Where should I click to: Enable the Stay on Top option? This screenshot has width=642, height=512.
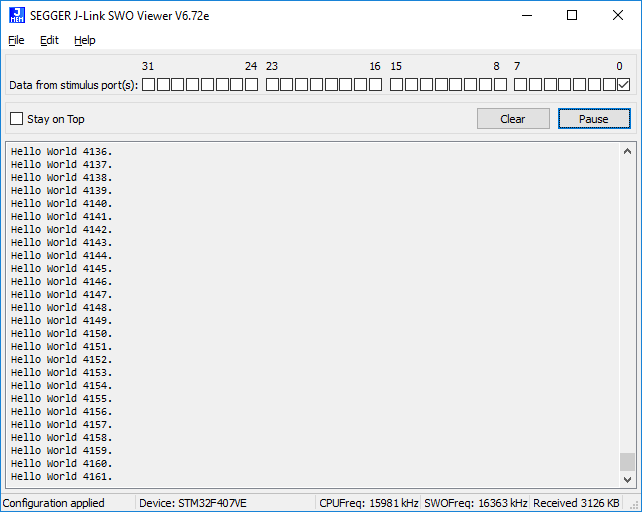17,119
